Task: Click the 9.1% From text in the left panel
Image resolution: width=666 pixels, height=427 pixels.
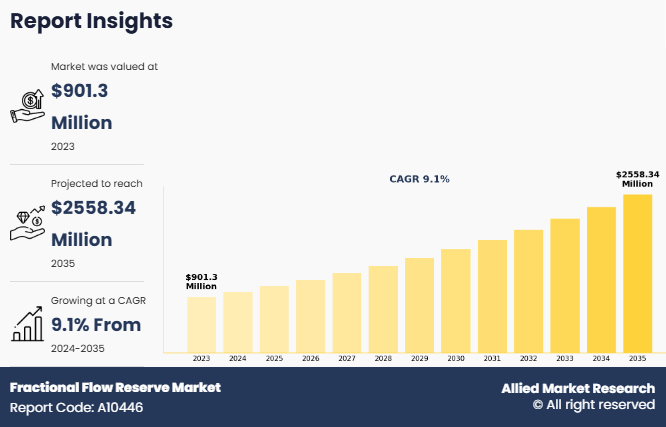Action: click(x=96, y=324)
